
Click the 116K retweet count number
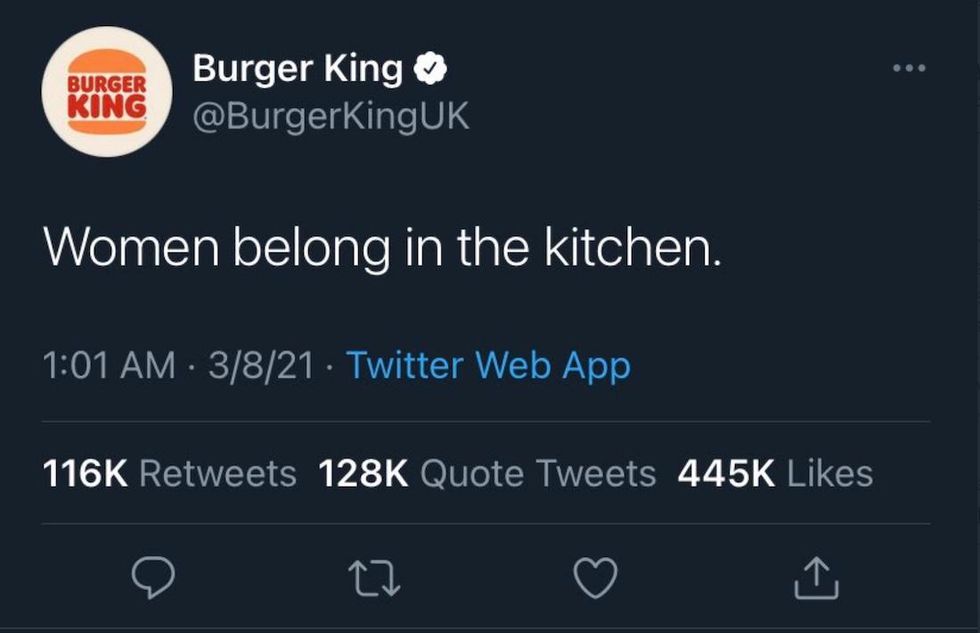85,473
